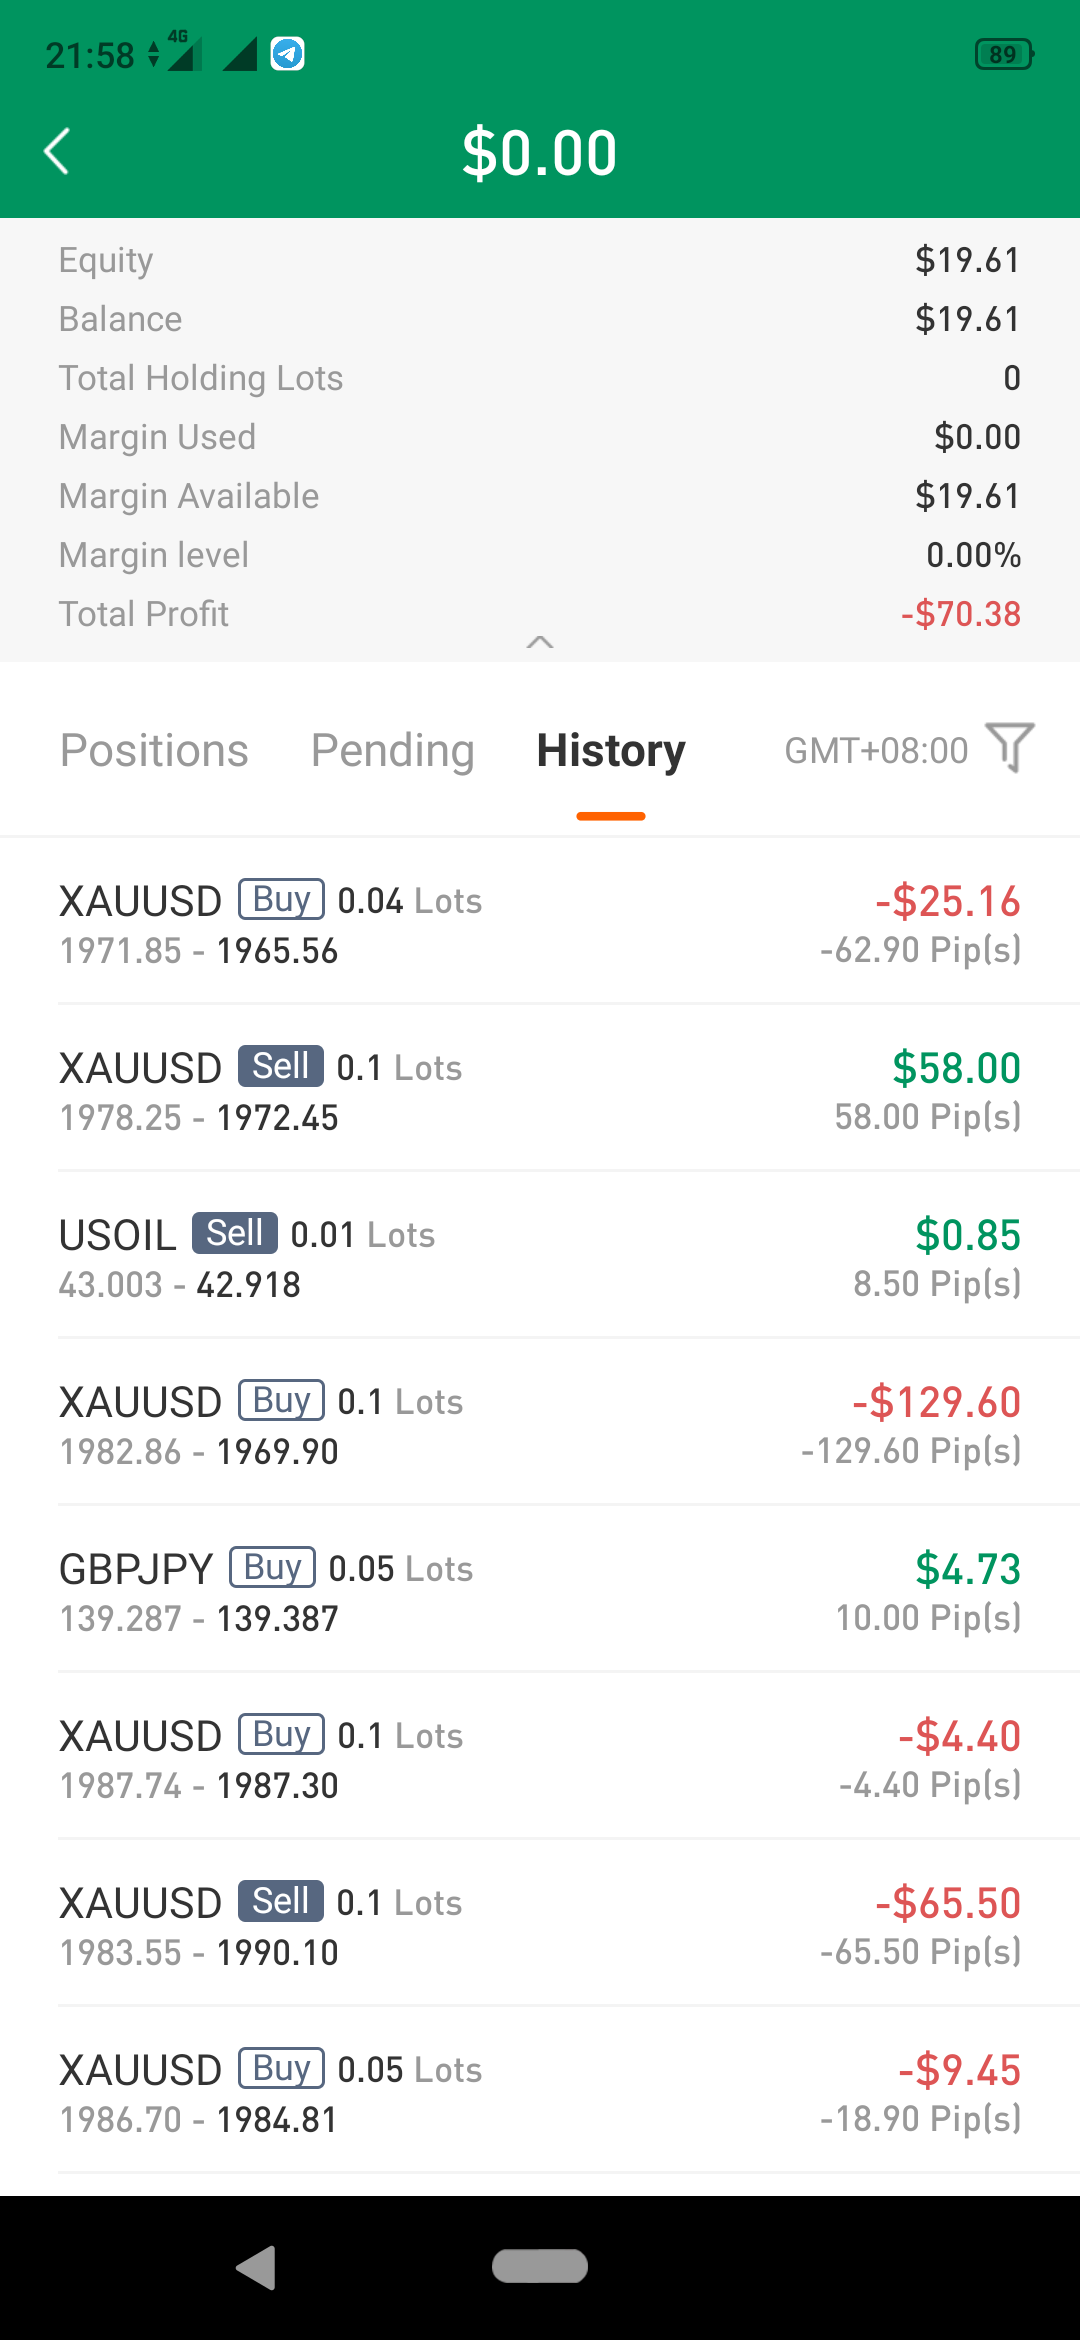Open the USOIL Sell 0.01 Lots trade
This screenshot has width=1080, height=2340.
[x=540, y=1257]
